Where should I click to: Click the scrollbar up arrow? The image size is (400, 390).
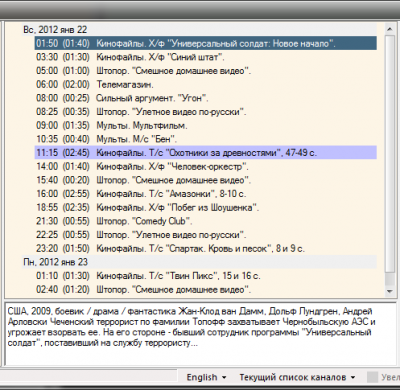389,30
